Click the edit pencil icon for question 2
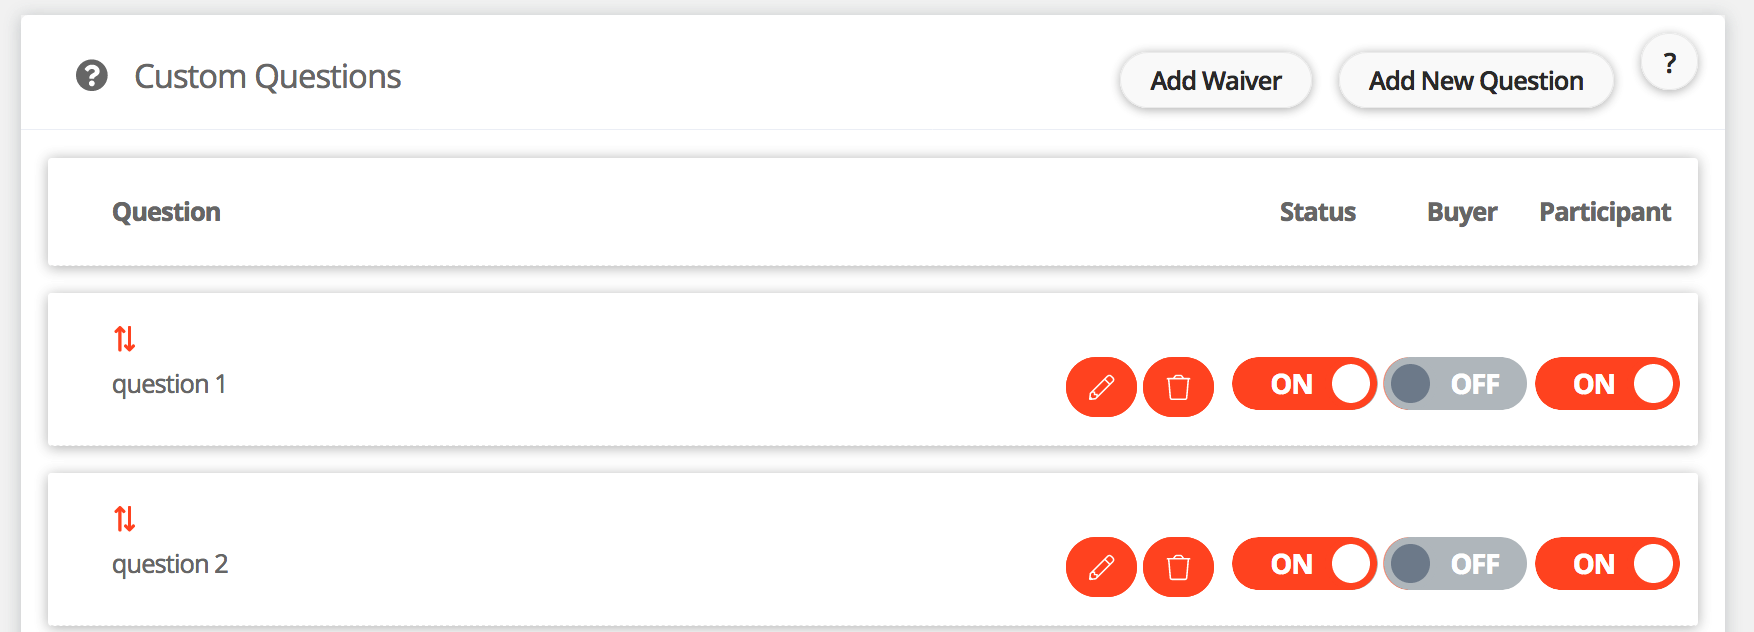The width and height of the screenshot is (1754, 632). point(1101,567)
